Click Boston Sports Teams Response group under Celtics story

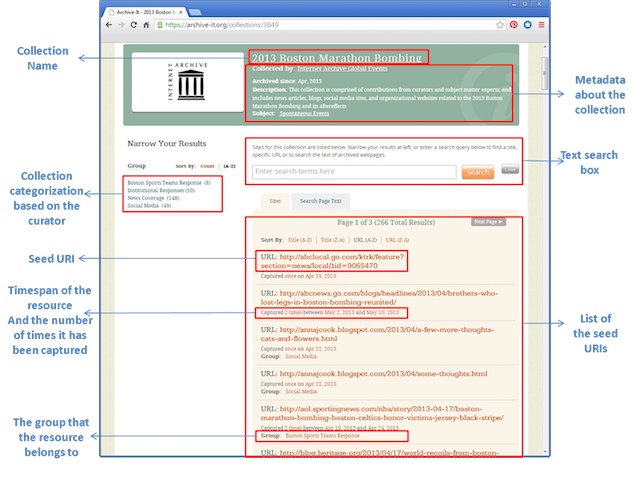coord(323,436)
